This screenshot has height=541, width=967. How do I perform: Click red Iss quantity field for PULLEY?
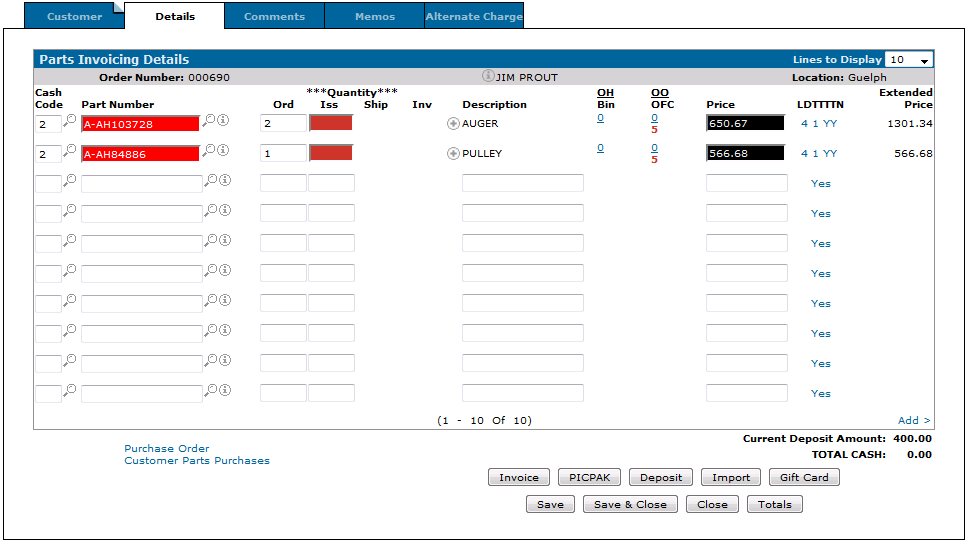331,153
